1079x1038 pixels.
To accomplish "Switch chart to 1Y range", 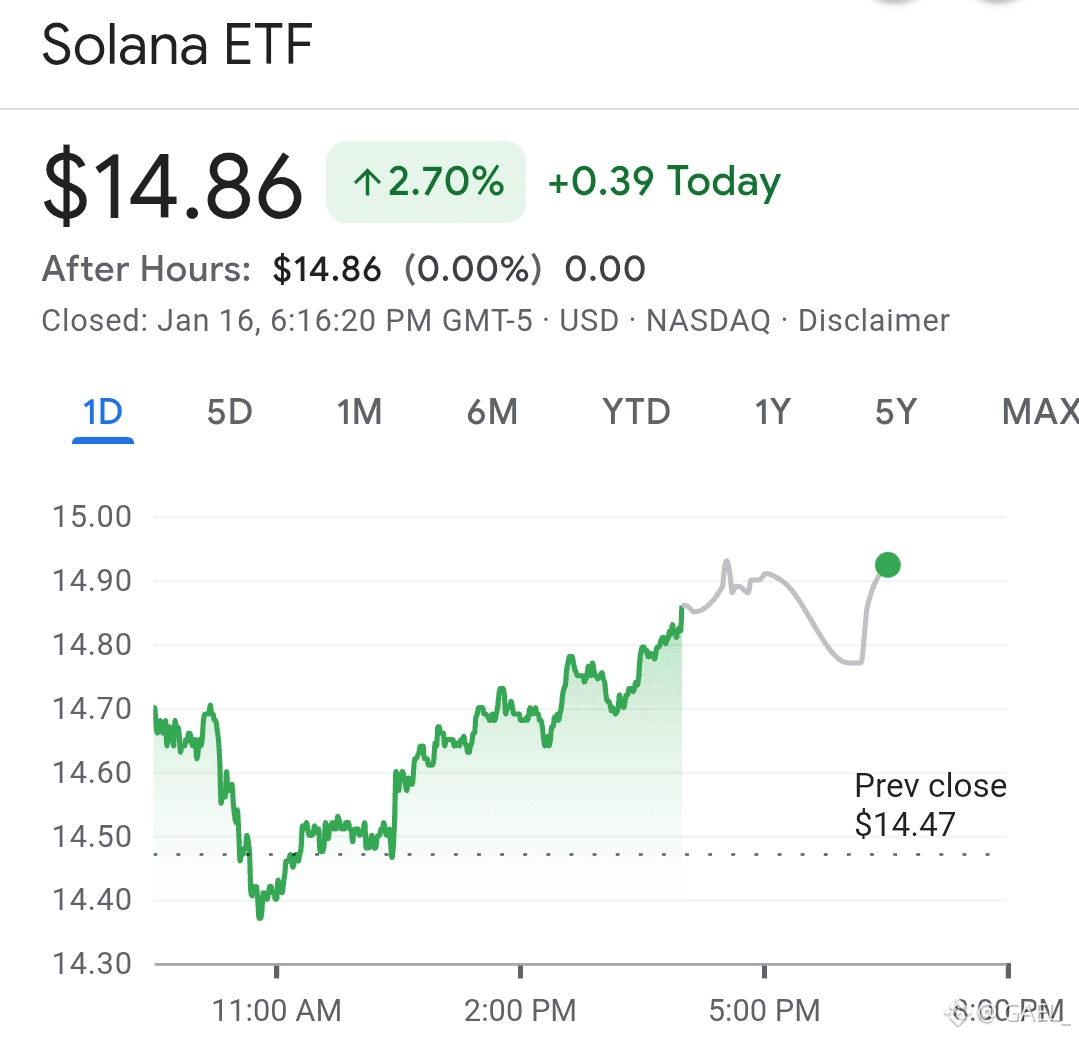I will [x=772, y=411].
